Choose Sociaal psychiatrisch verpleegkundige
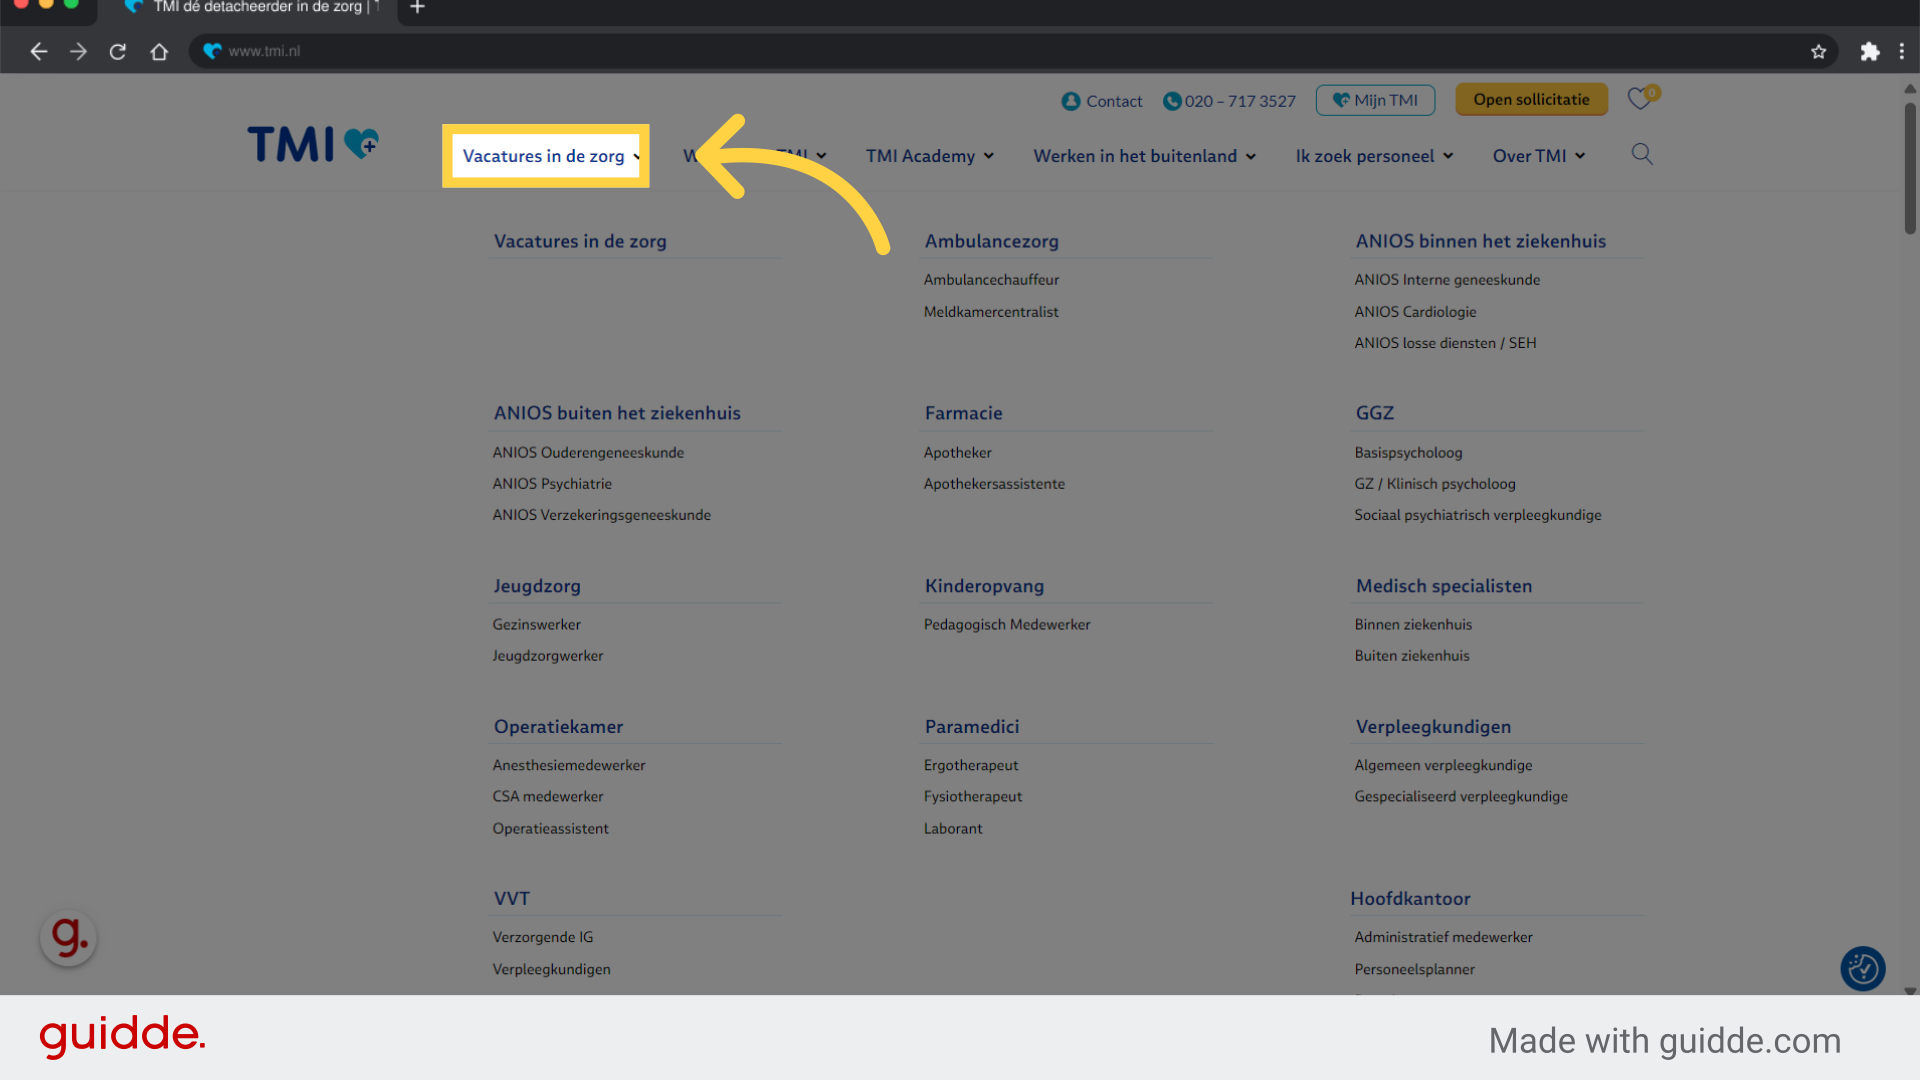 1478,515
